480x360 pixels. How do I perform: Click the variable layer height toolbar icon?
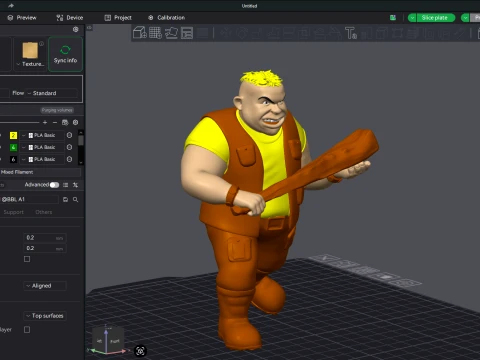point(203,33)
